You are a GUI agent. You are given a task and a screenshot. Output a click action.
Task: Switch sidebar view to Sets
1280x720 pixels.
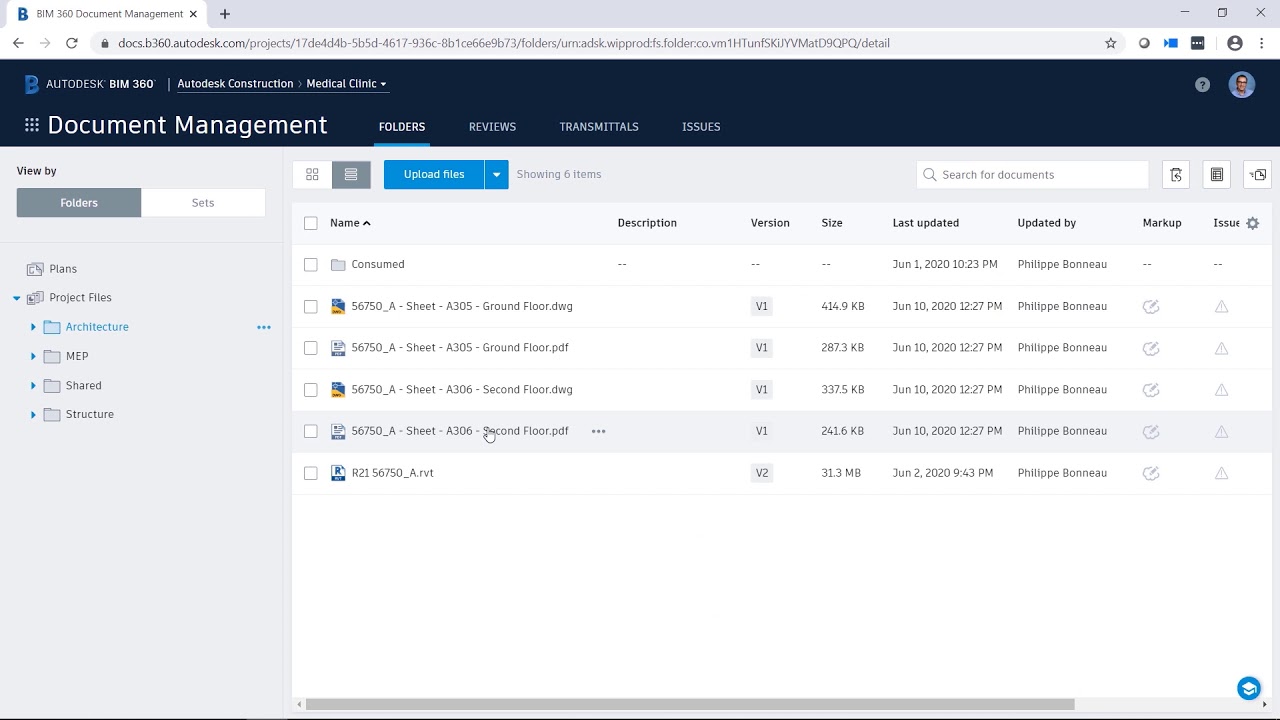203,202
